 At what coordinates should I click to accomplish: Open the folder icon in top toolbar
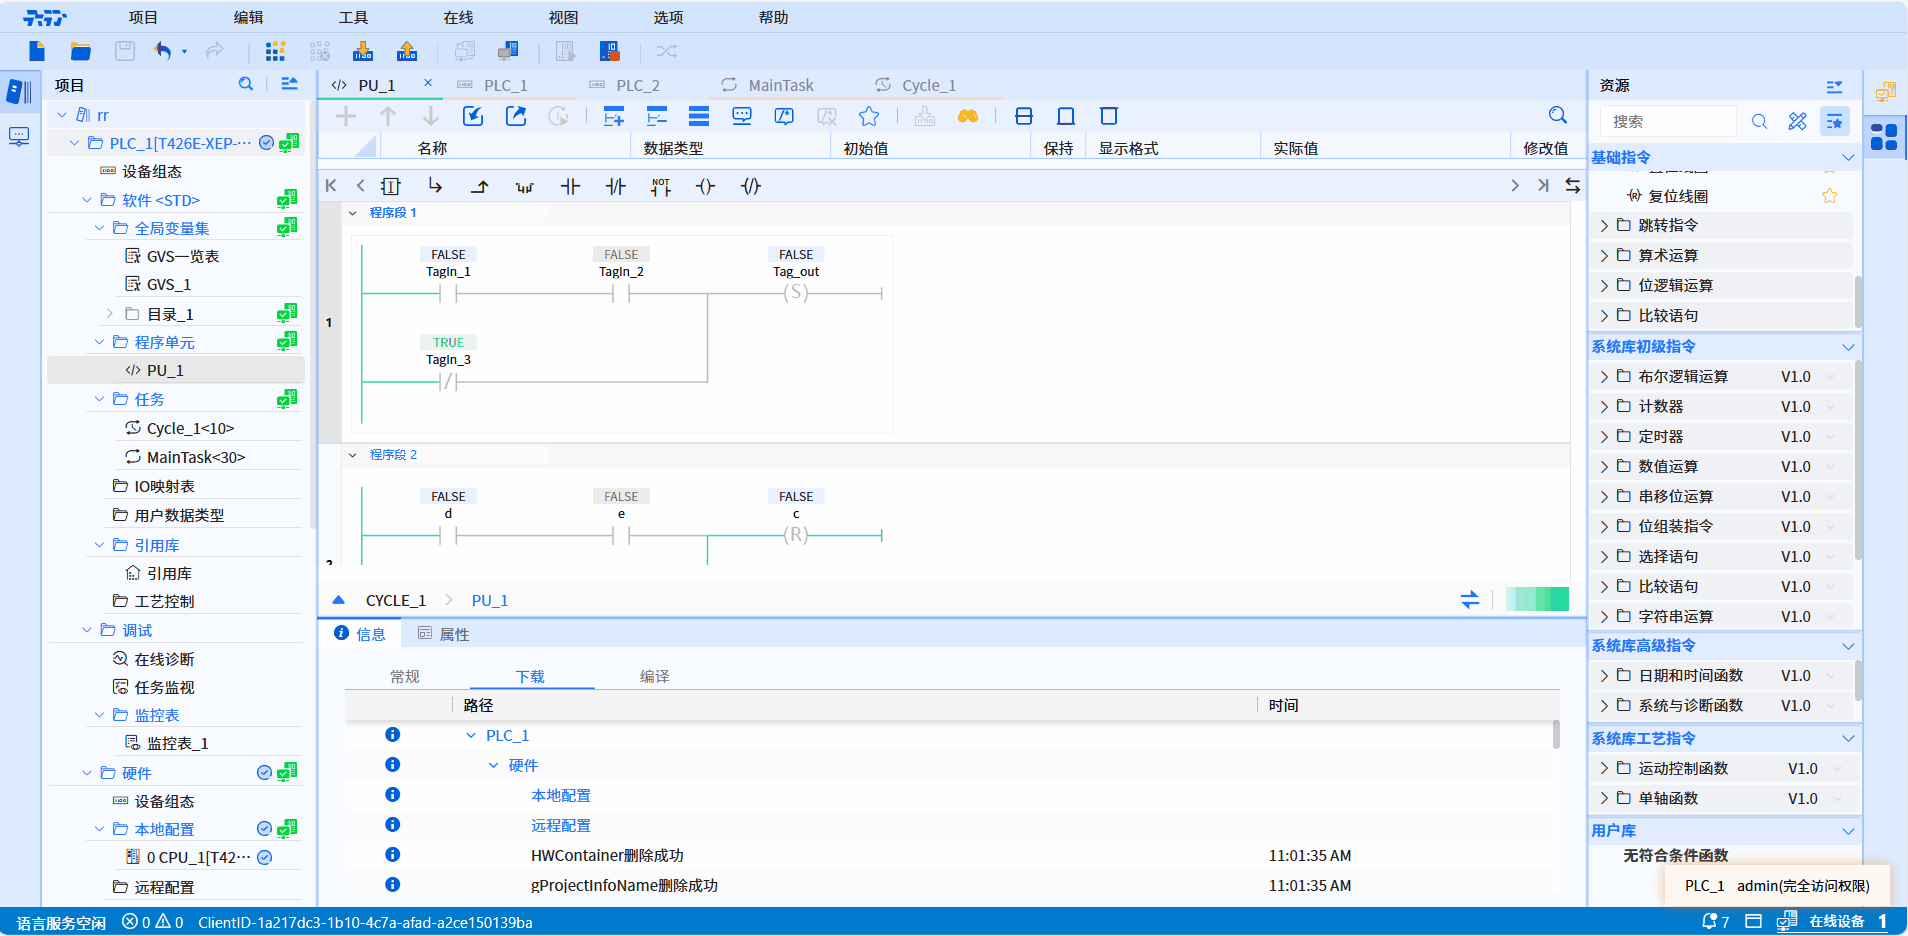81,51
